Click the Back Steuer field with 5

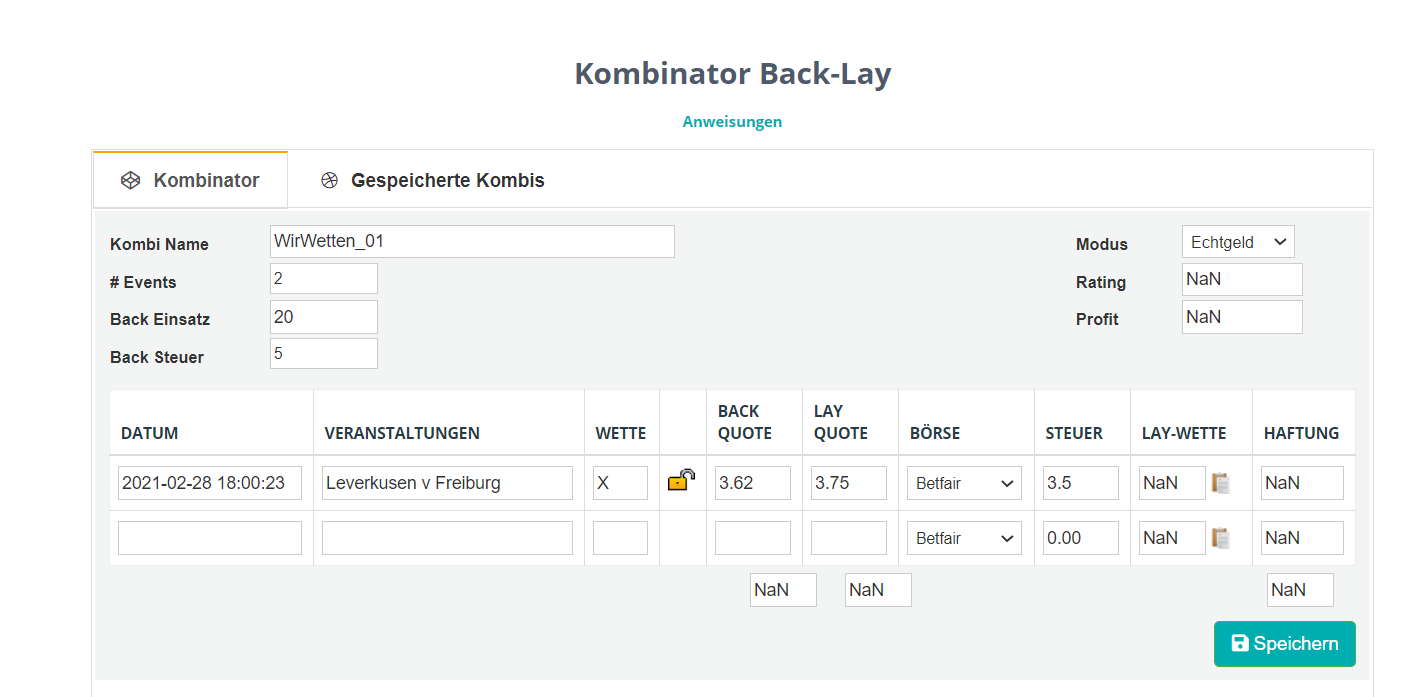324,354
